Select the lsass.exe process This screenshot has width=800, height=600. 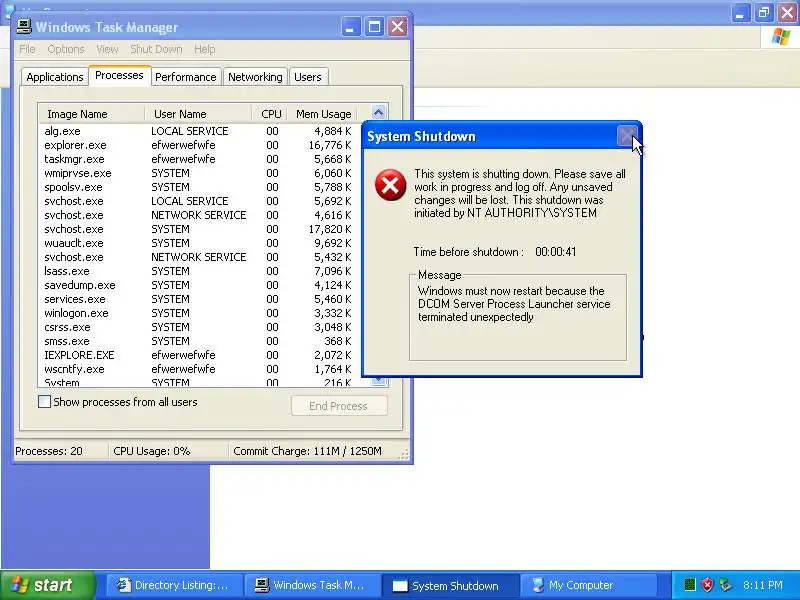tap(198, 271)
